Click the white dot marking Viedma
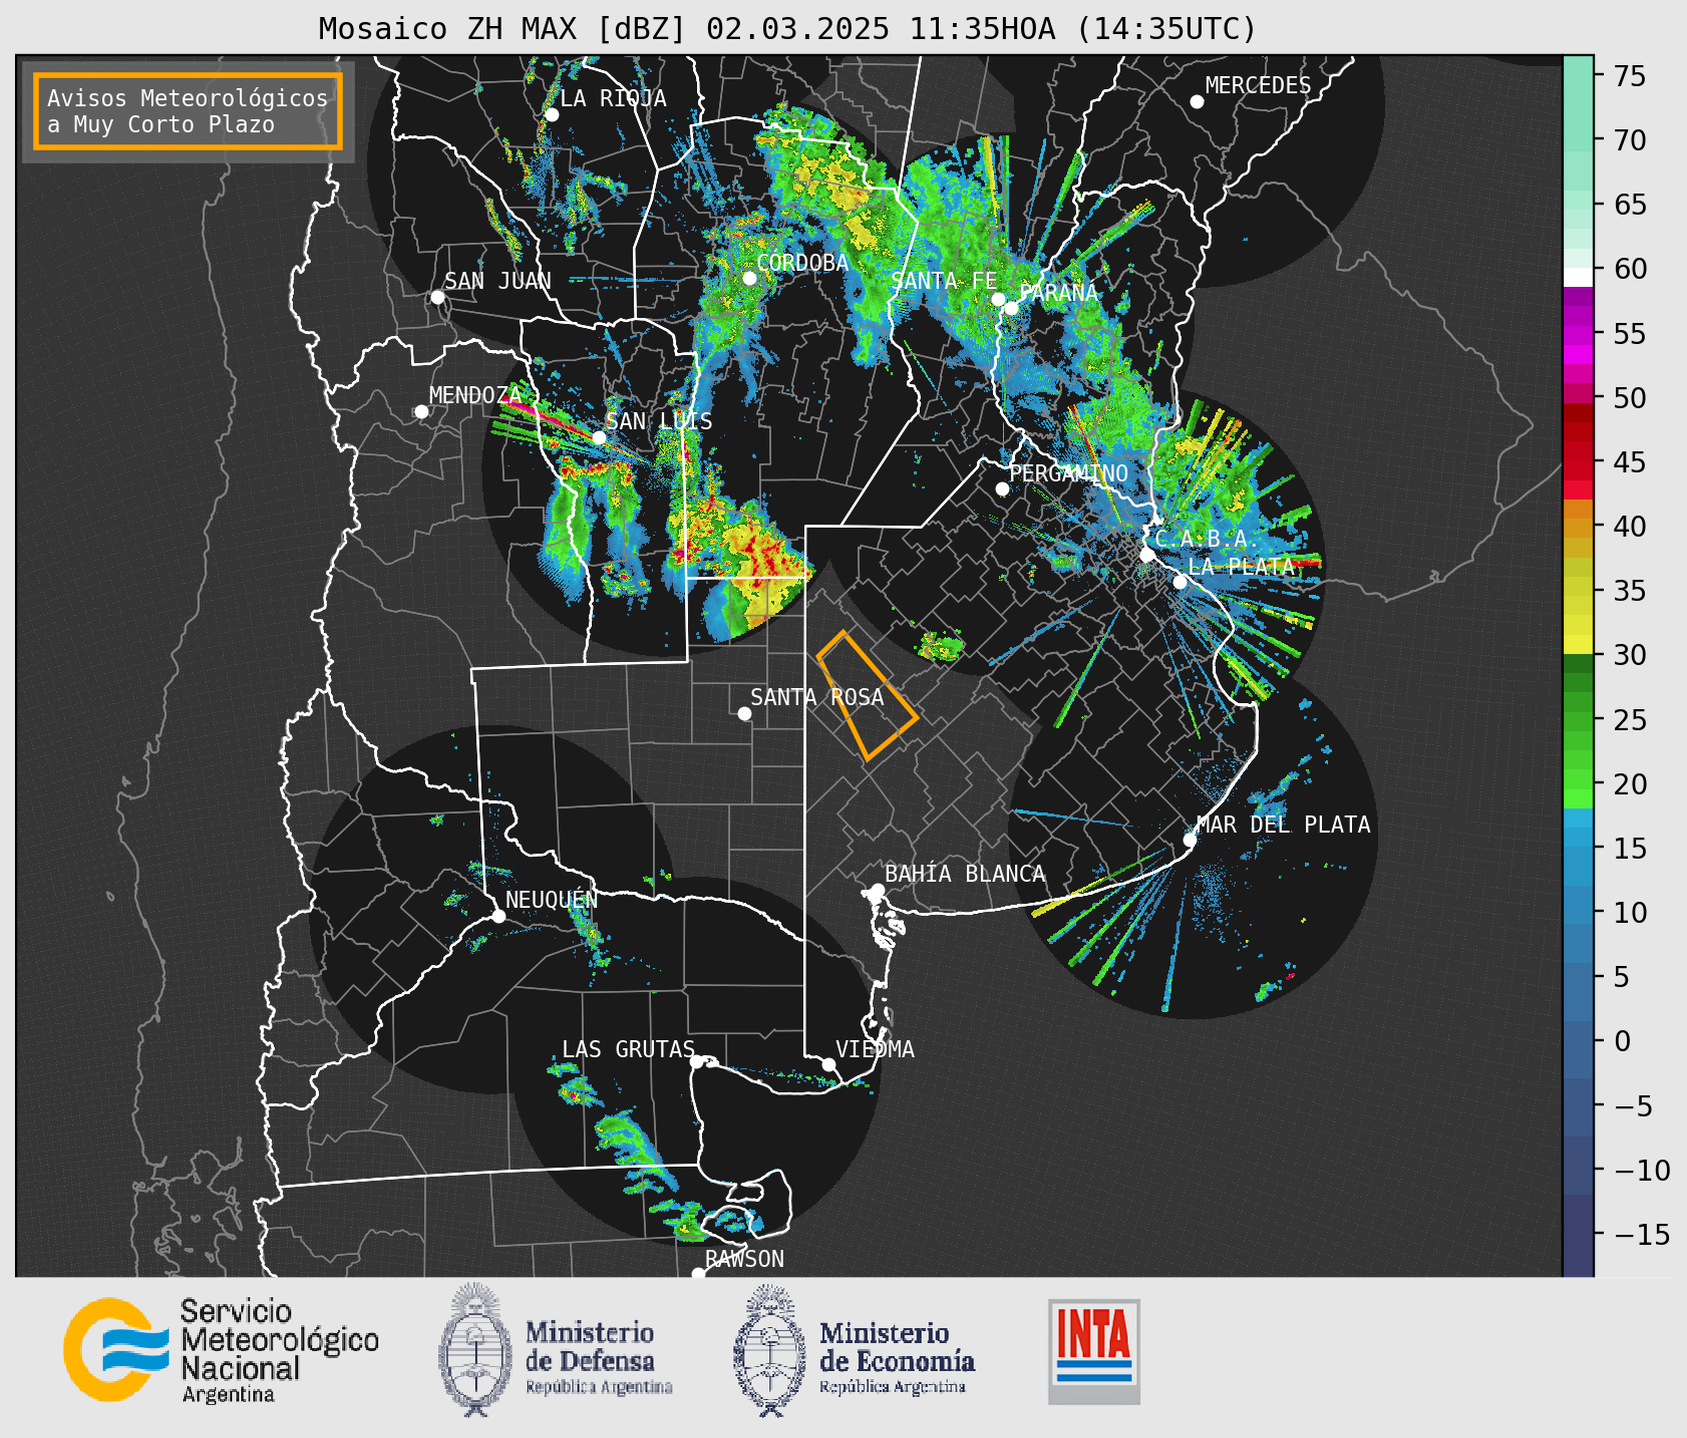Screen dimensions: 1687x1438 point(829,1065)
